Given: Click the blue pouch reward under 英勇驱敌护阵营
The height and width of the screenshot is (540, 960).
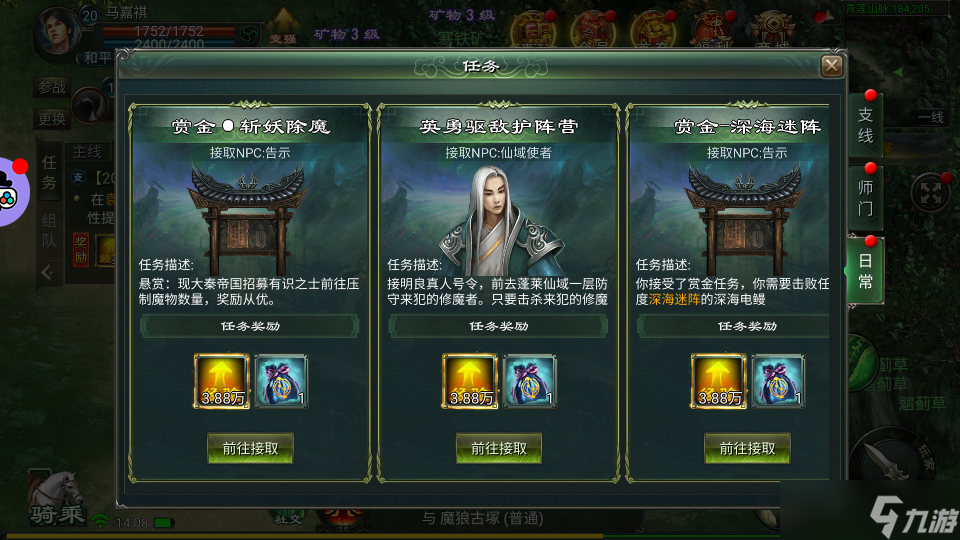Looking at the screenshot, I should 530,381.
